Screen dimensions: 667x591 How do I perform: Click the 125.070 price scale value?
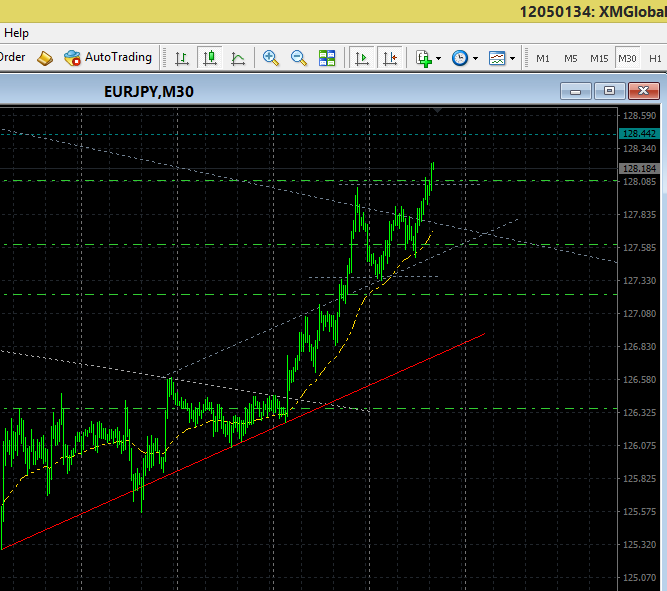coord(639,577)
